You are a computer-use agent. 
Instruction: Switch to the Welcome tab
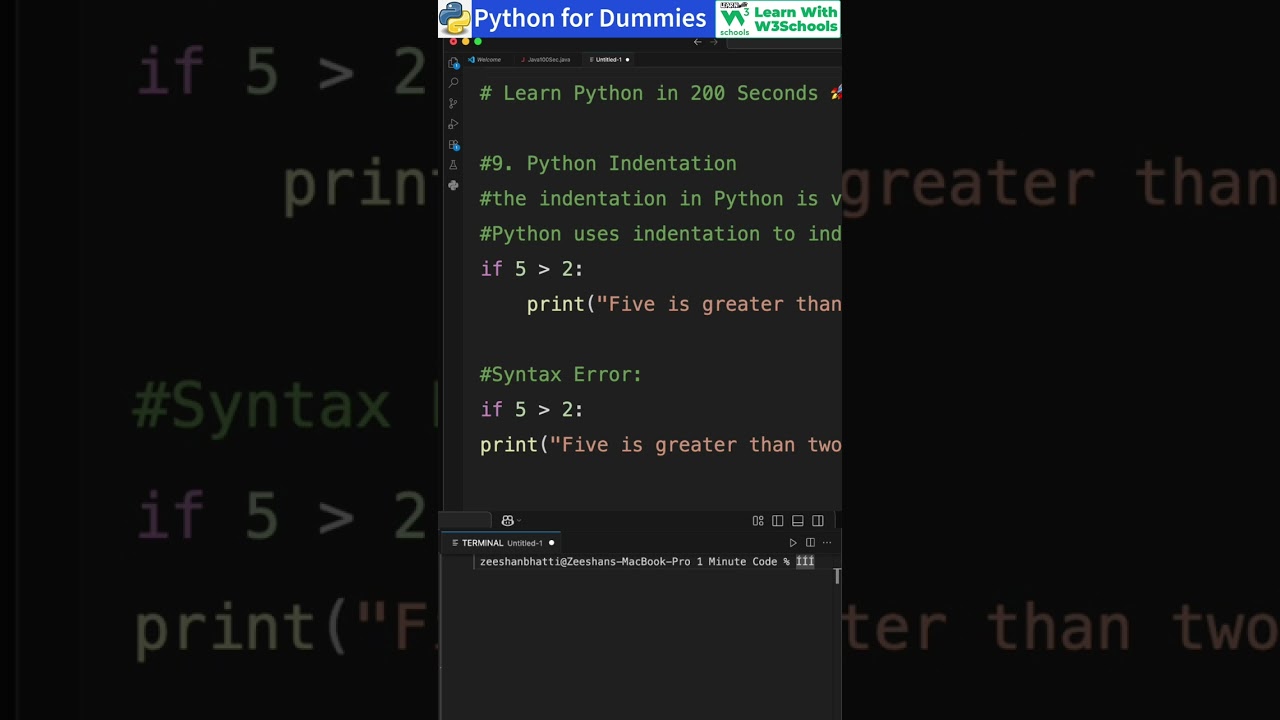[x=486, y=60]
